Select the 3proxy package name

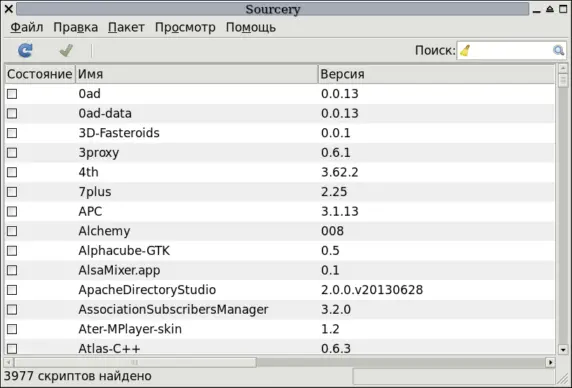tap(99, 153)
